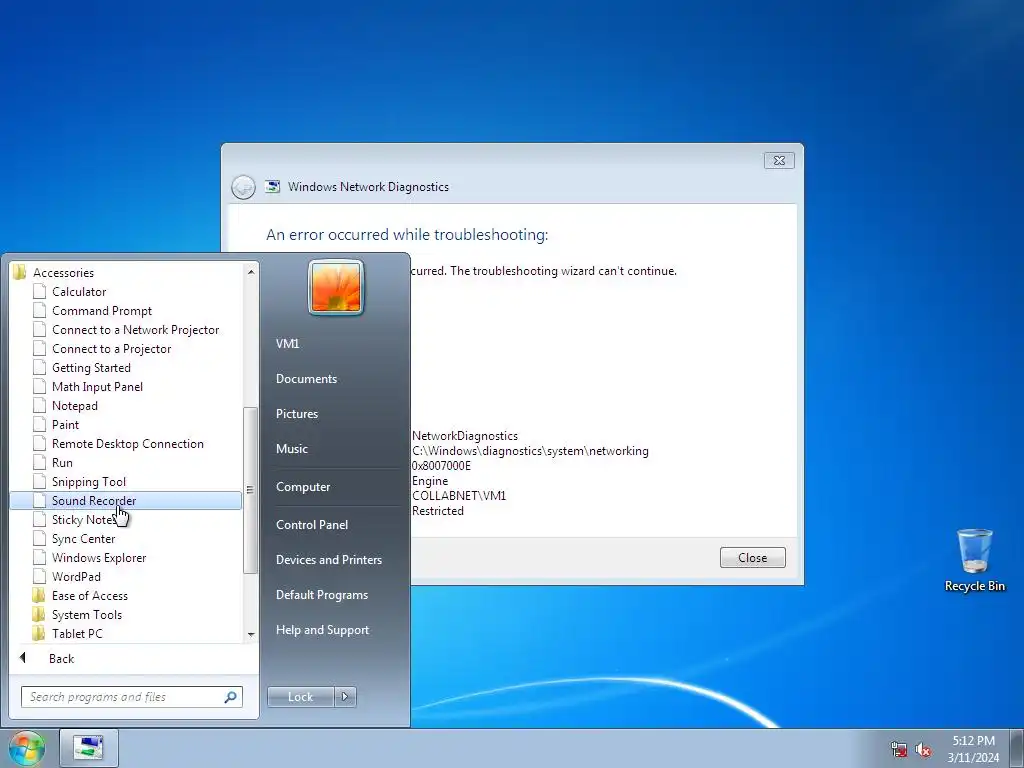Viewport: 1024px width, 768px height.
Task: Open Sync Center
Action: 84,539
